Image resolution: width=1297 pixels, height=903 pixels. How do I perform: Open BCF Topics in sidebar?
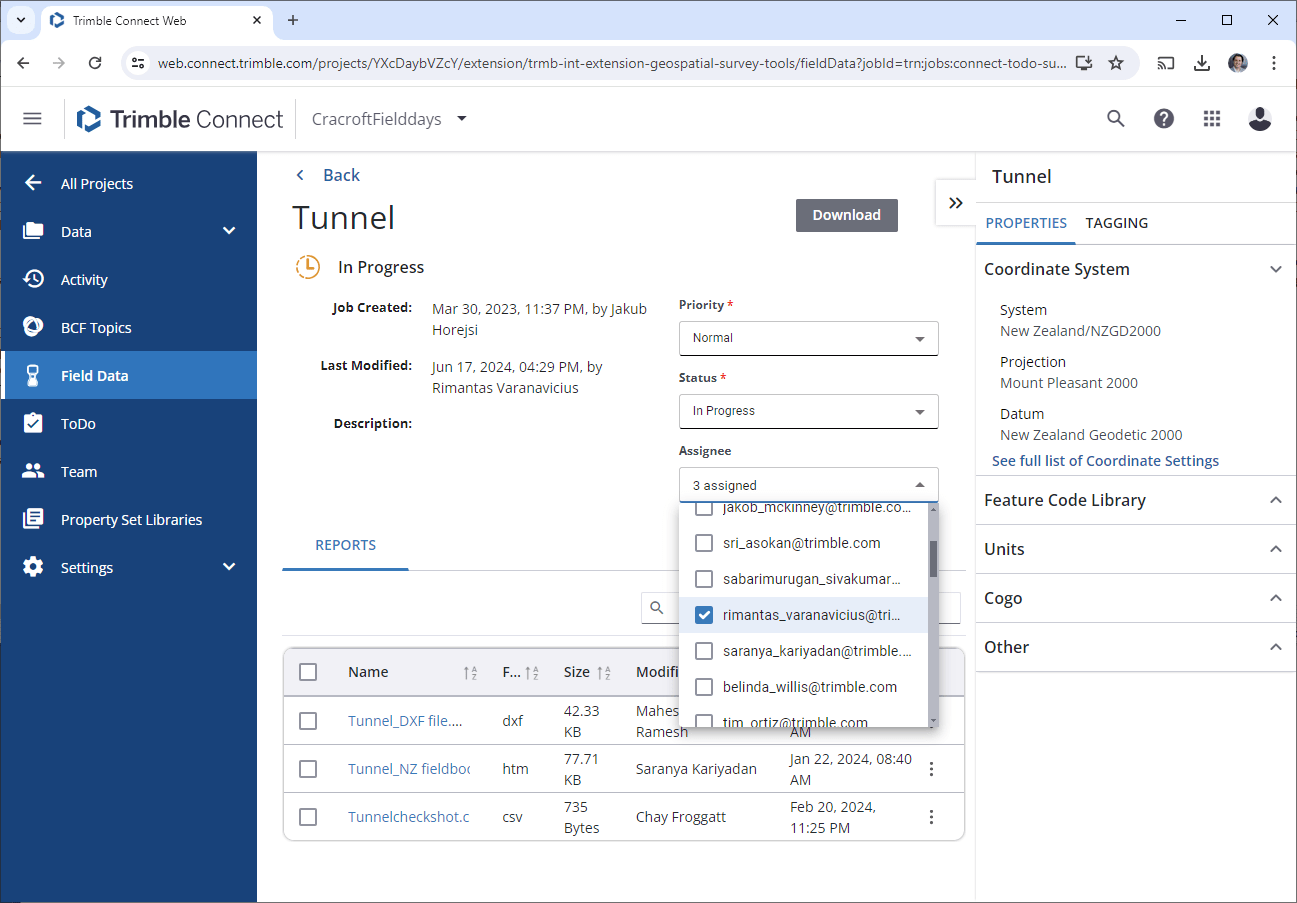[x=96, y=328]
